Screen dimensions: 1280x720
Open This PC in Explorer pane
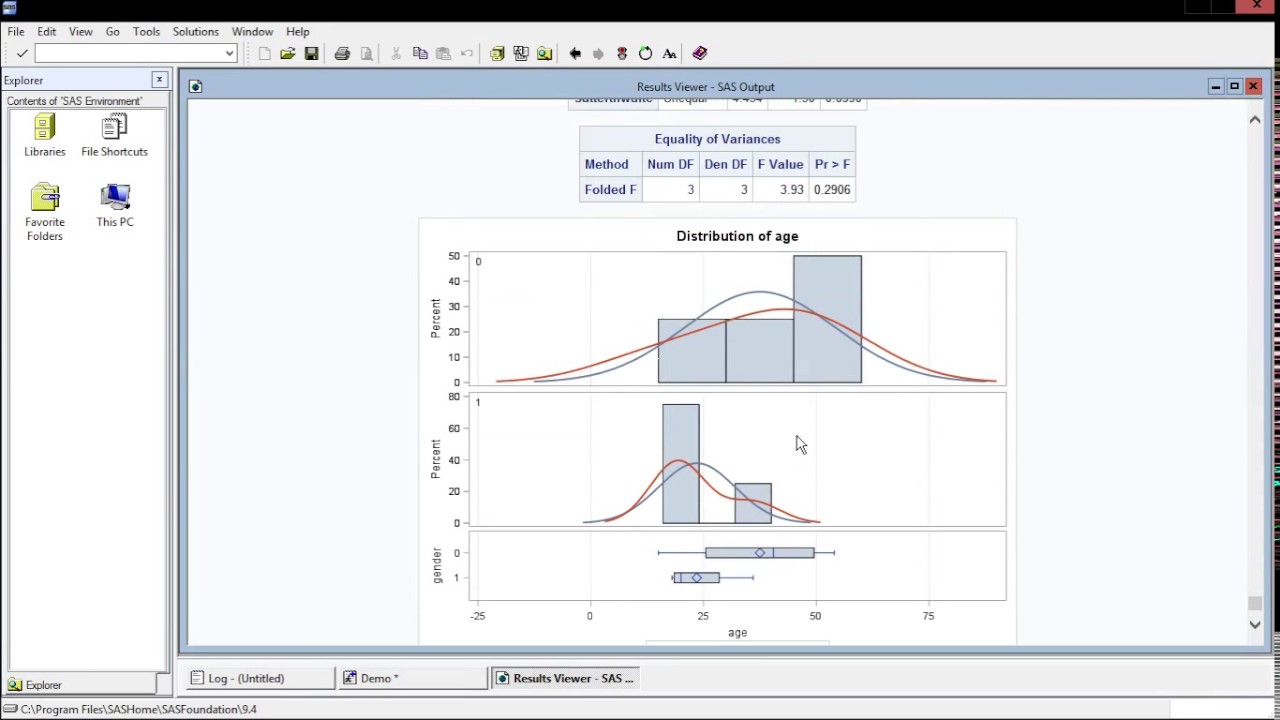115,205
